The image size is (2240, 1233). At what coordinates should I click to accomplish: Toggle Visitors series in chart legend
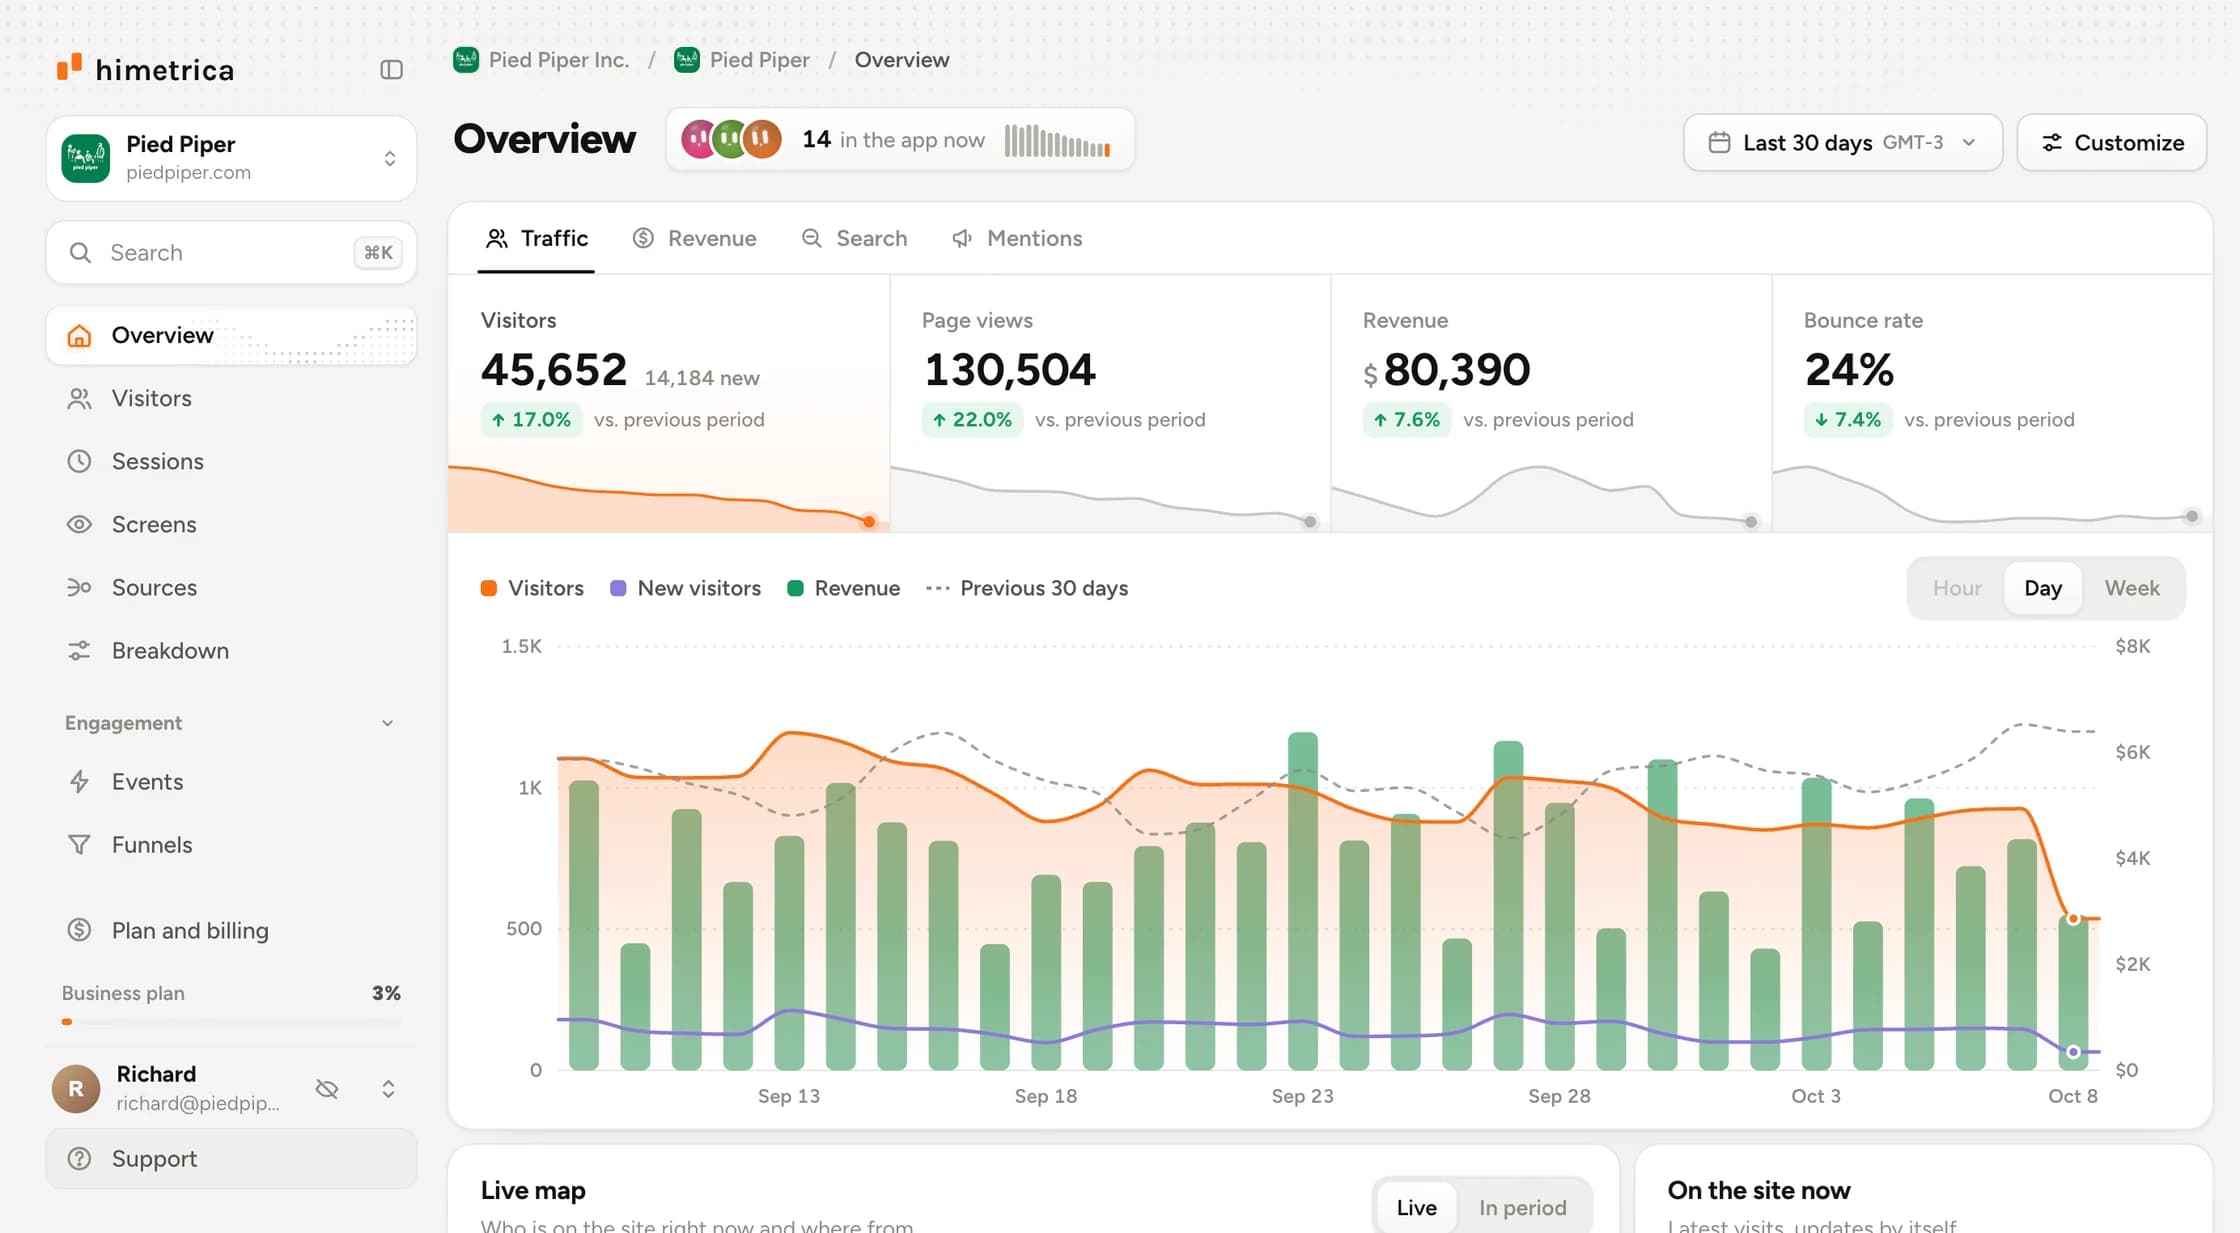pos(532,588)
